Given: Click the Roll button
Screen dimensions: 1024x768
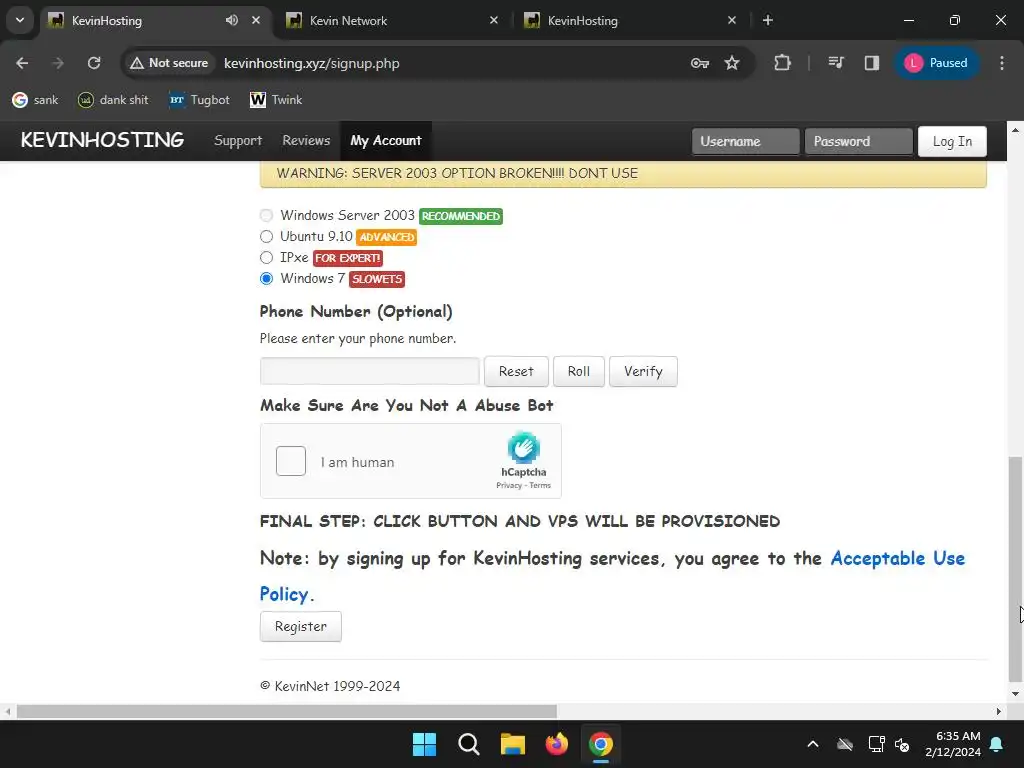Looking at the screenshot, I should [x=579, y=371].
